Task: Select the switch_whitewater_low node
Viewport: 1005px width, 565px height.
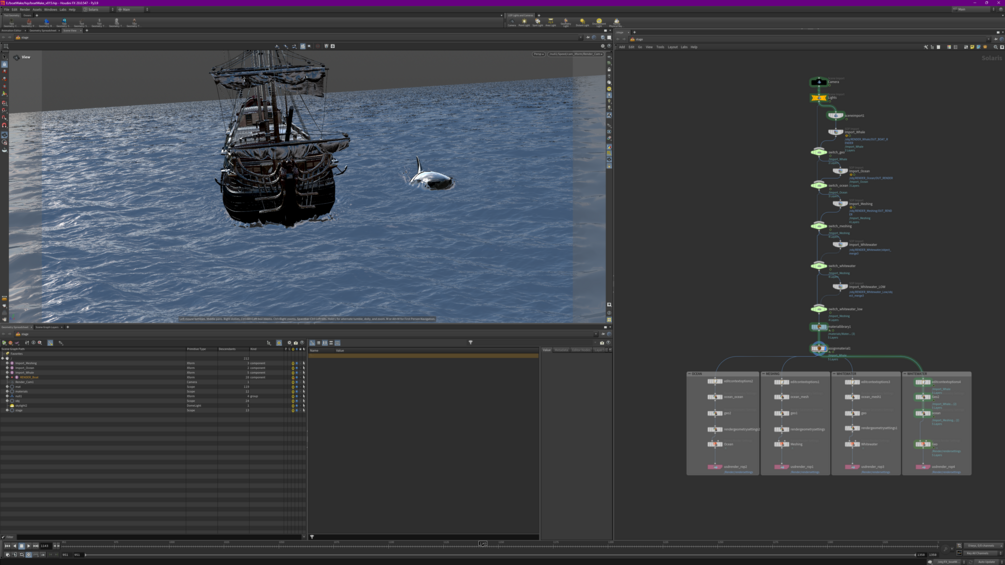Action: coord(818,309)
